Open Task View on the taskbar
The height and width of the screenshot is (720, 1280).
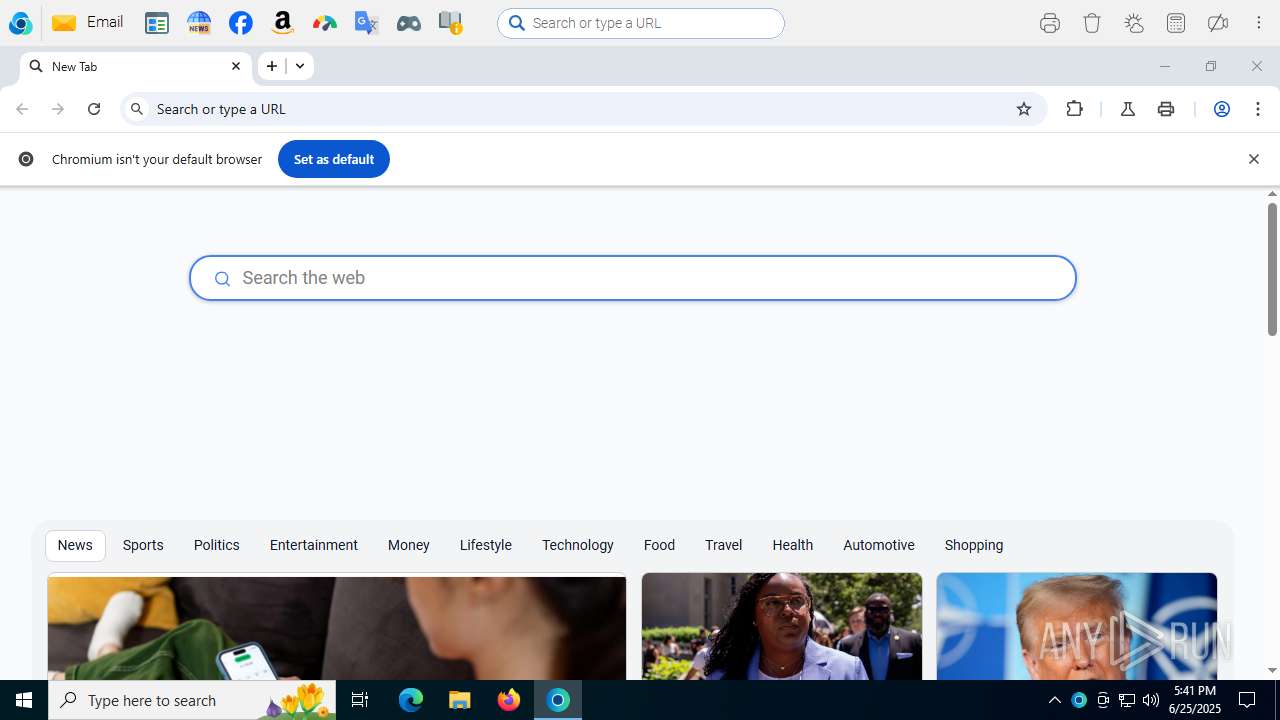(x=361, y=700)
